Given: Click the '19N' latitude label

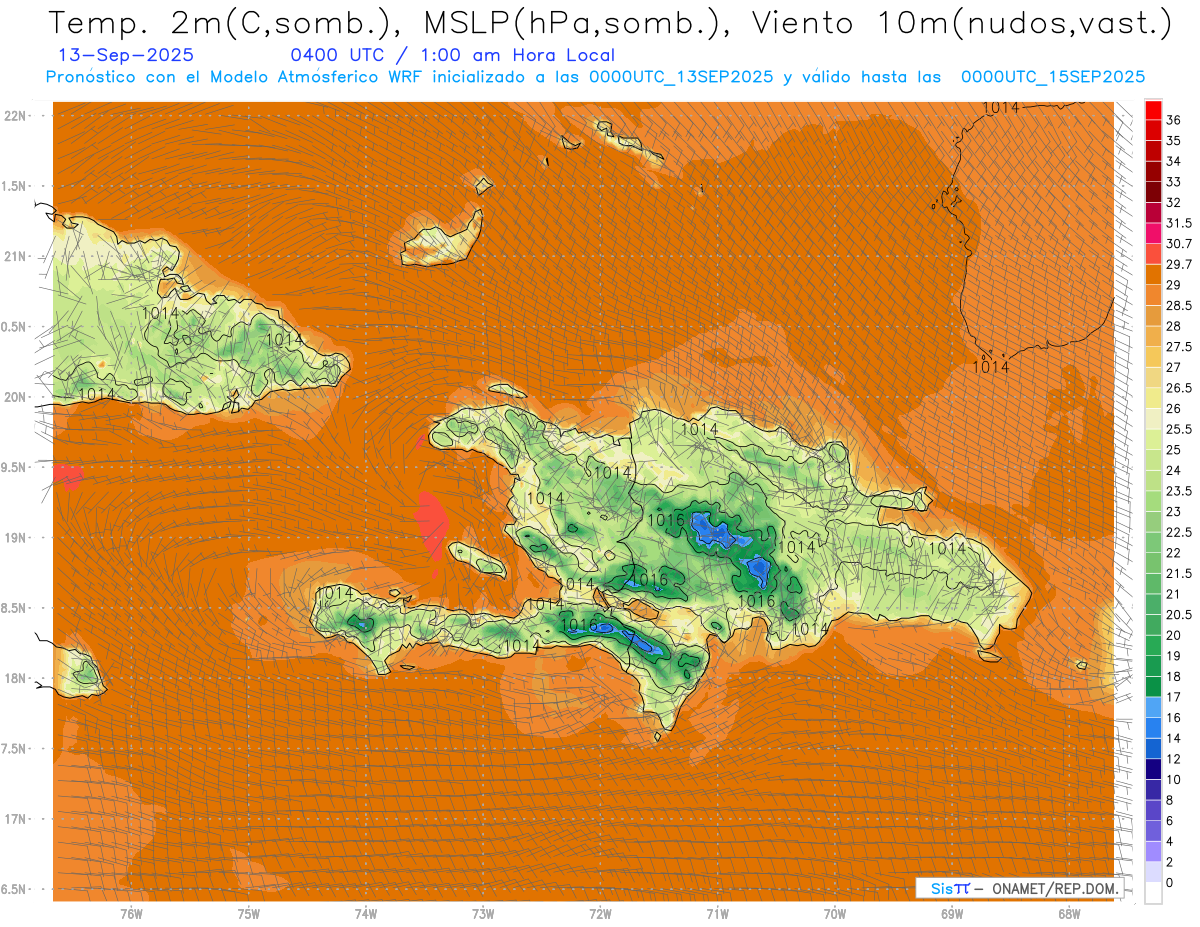Looking at the screenshot, I should point(15,538).
